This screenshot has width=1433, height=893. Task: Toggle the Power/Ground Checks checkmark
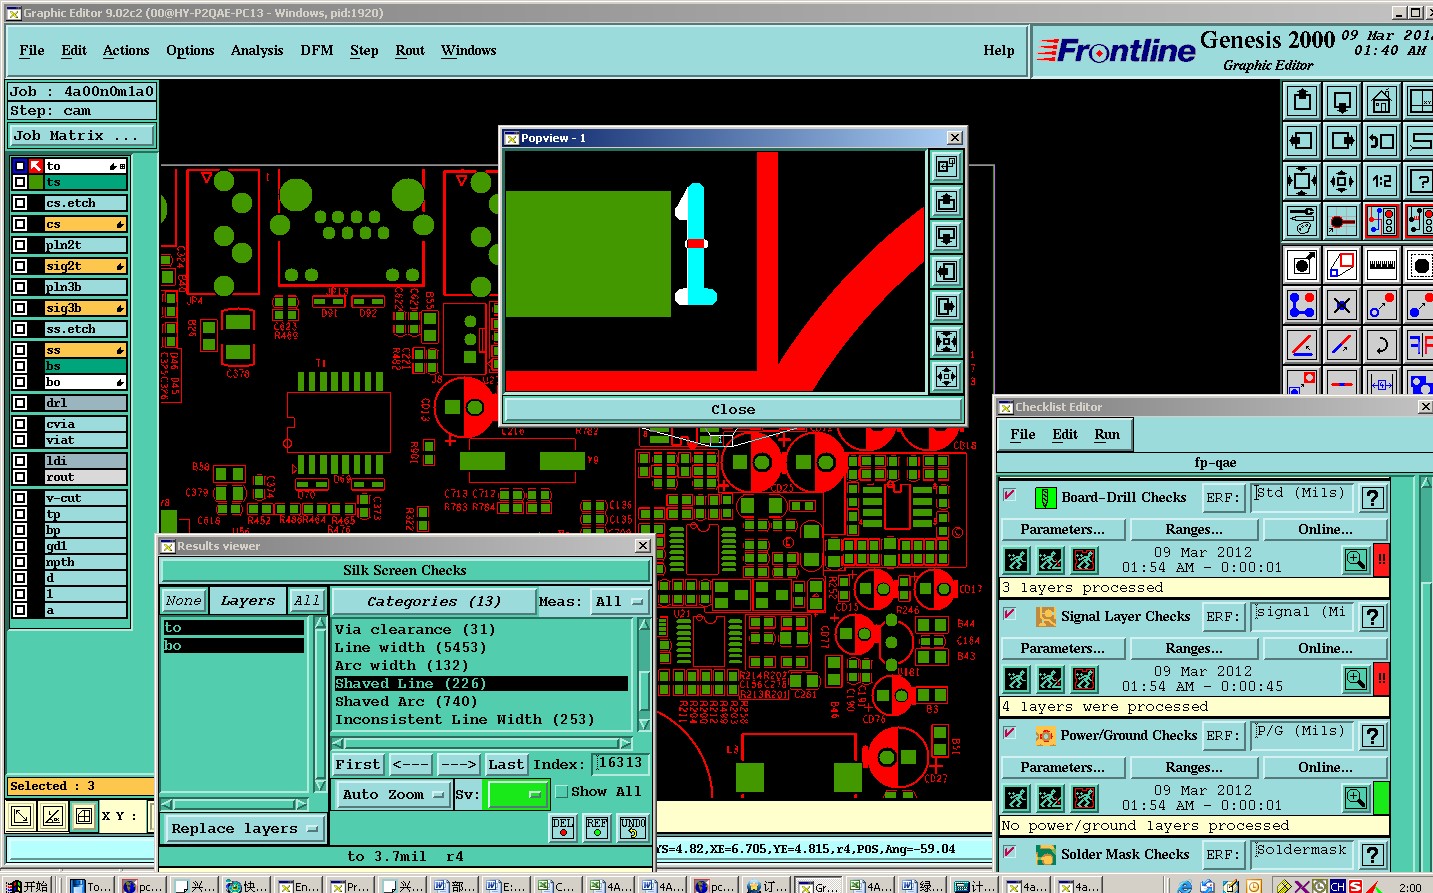pyautogui.click(x=1010, y=733)
